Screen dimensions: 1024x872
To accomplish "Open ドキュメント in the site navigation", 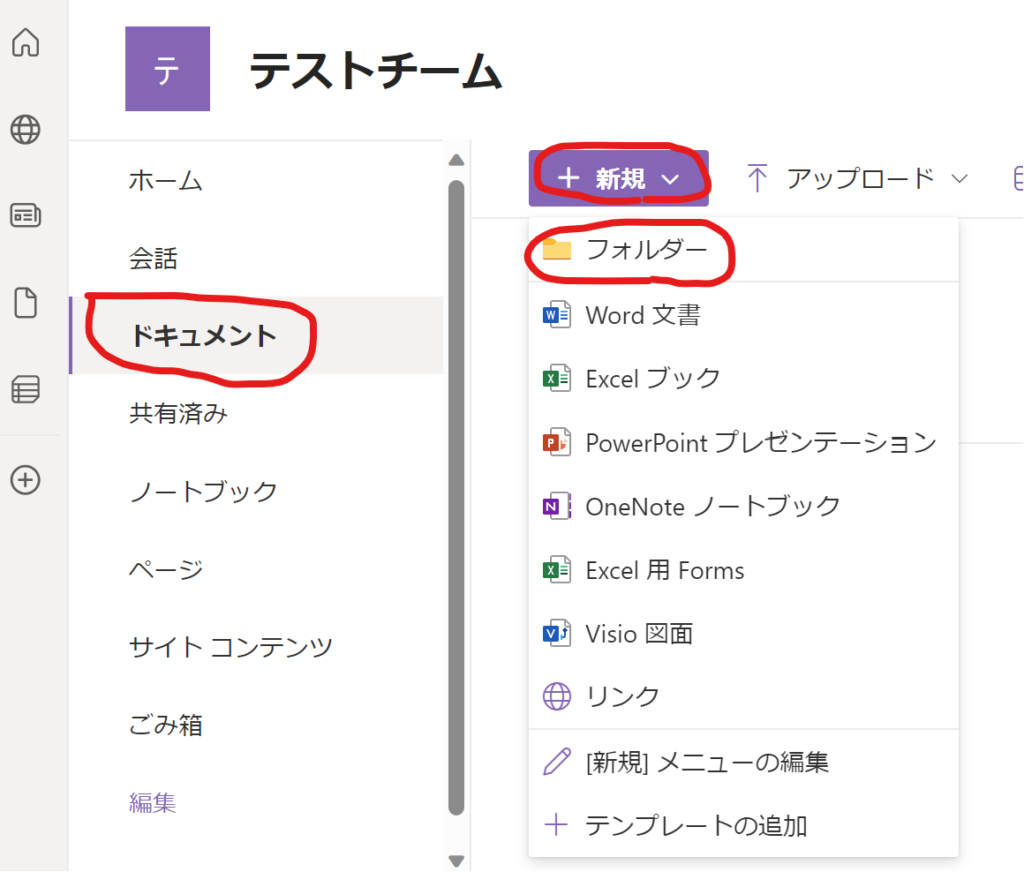I will tap(203, 336).
